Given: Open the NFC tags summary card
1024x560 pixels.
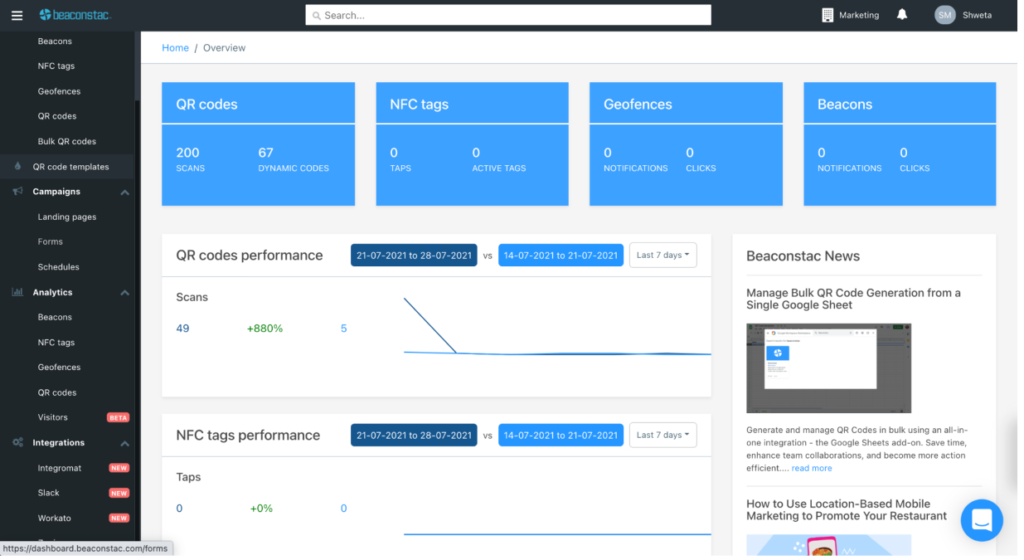Looking at the screenshot, I should (x=472, y=144).
